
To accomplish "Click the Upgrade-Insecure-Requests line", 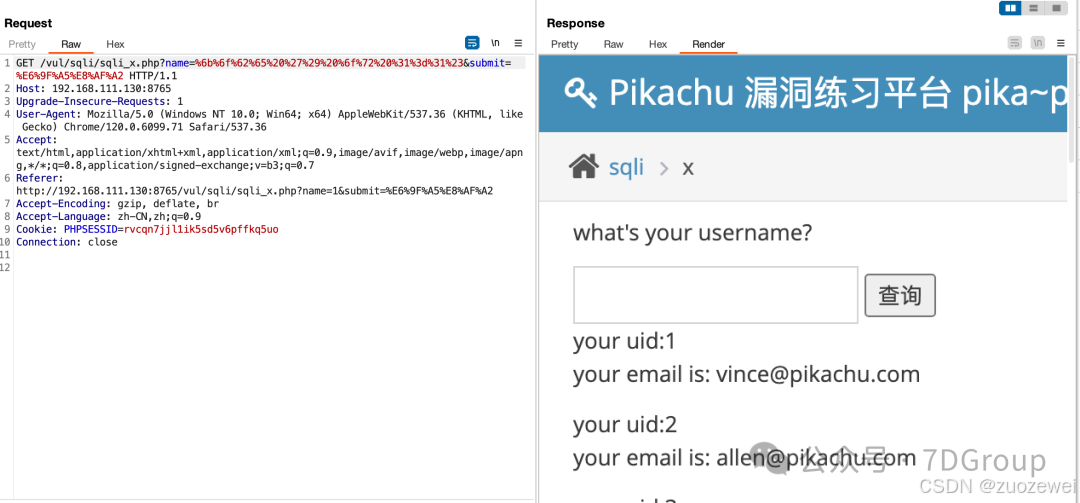I will tap(99, 101).
